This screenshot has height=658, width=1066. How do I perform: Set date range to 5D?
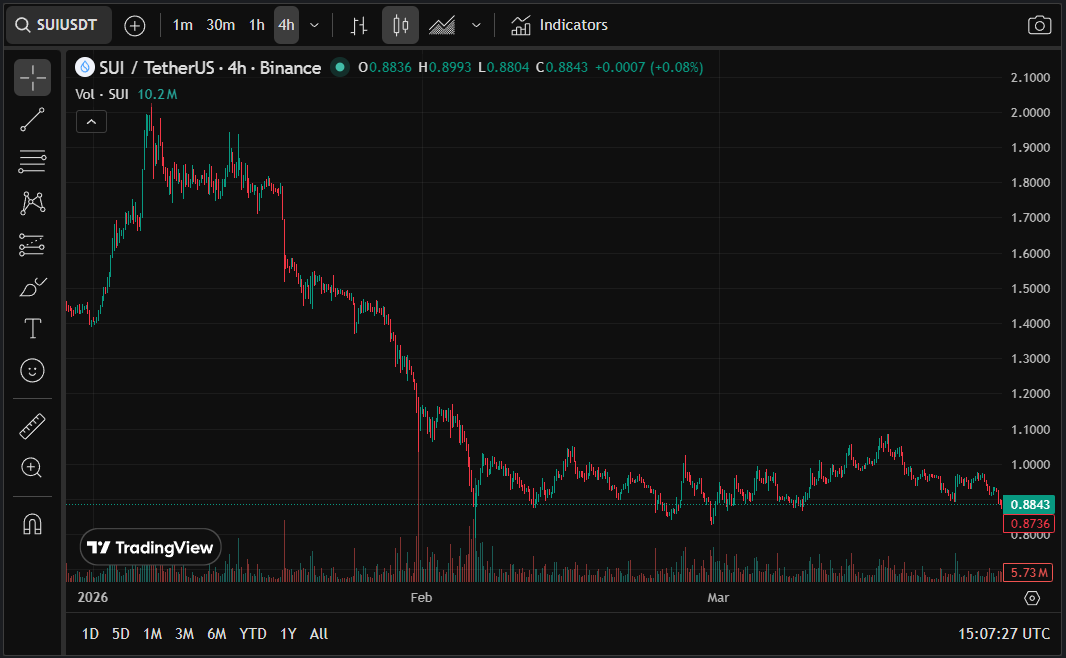point(120,634)
